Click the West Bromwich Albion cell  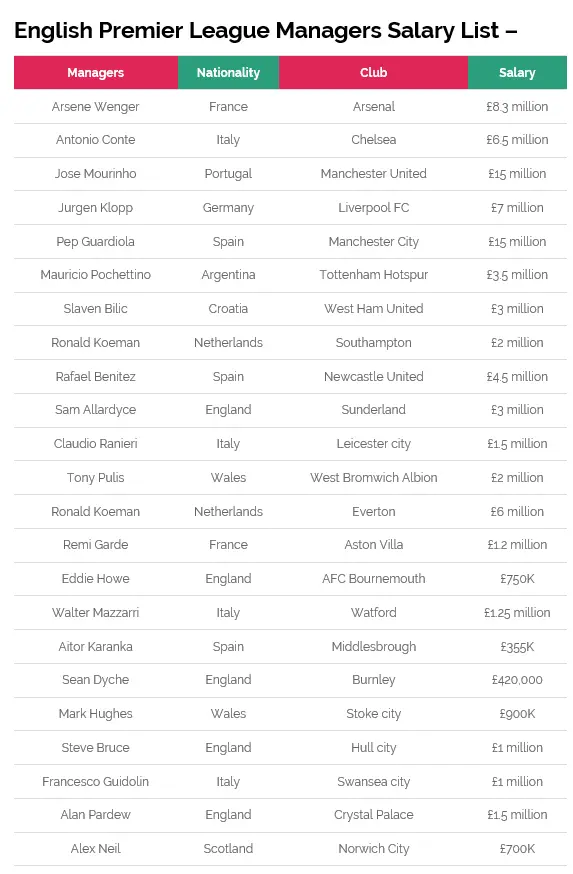[373, 478]
